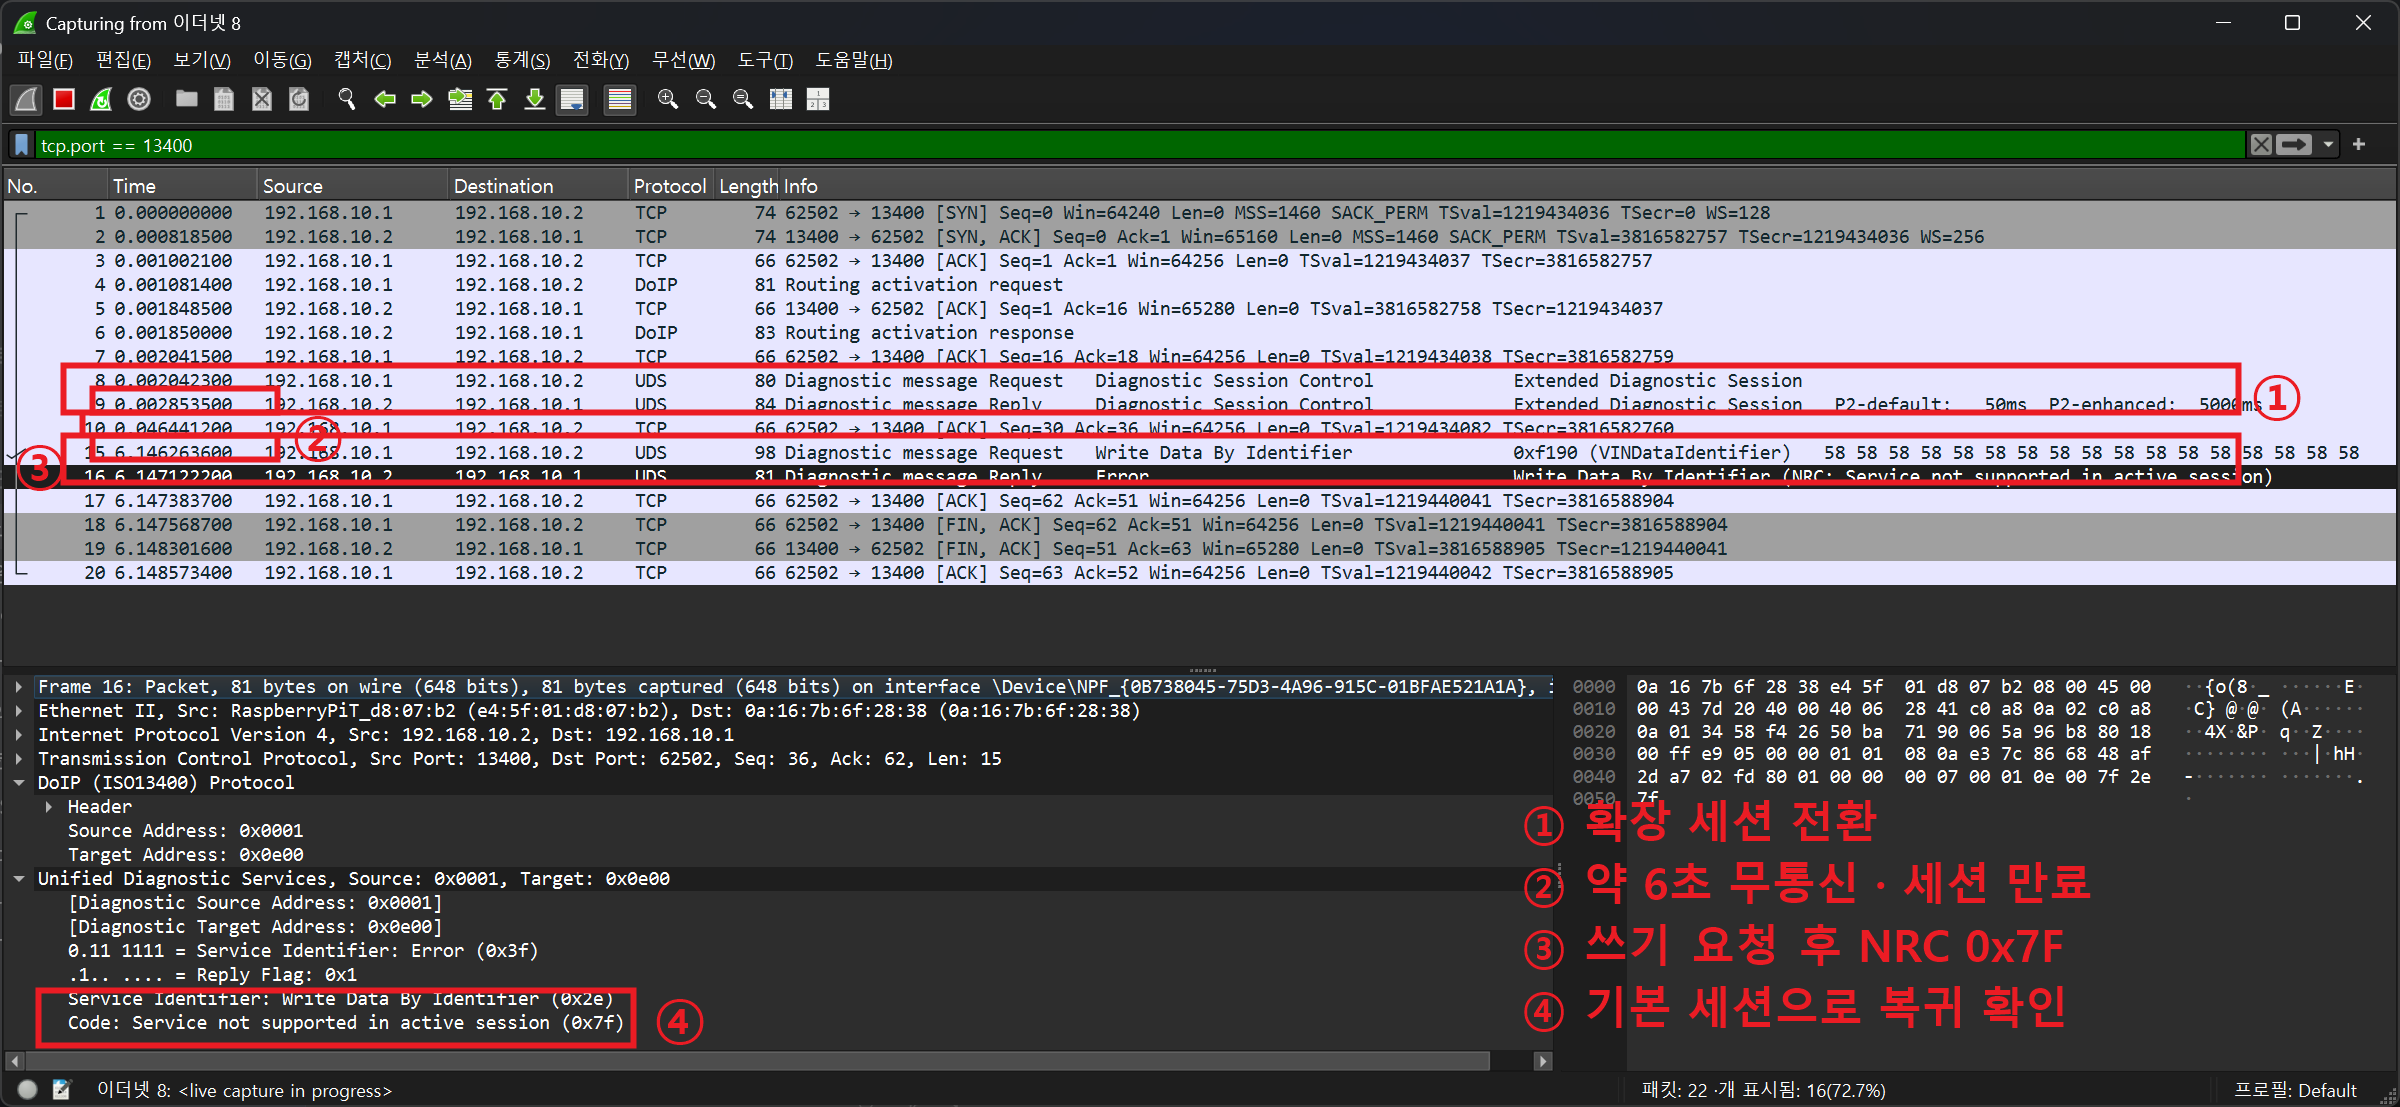
Task: Toggle packet list colorization
Action: click(x=620, y=99)
